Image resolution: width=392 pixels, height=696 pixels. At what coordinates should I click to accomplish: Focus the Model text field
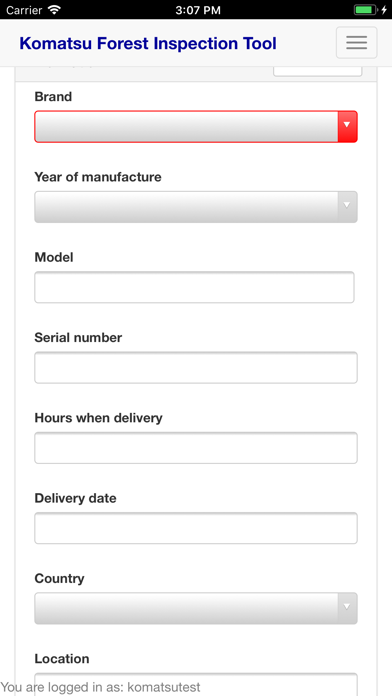194,287
